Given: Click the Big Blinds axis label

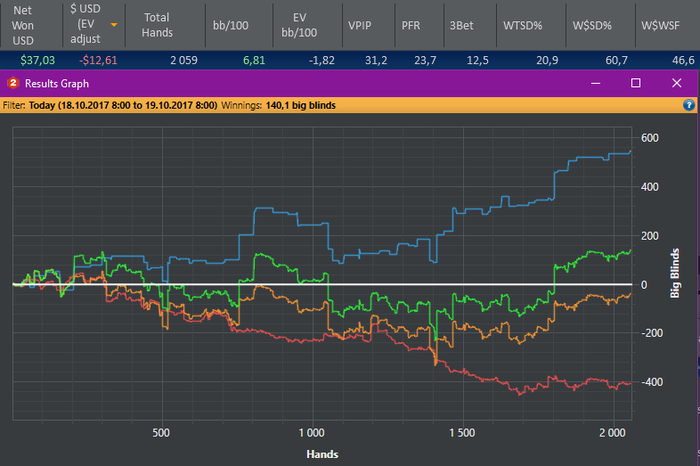Looking at the screenshot, I should (x=675, y=273).
